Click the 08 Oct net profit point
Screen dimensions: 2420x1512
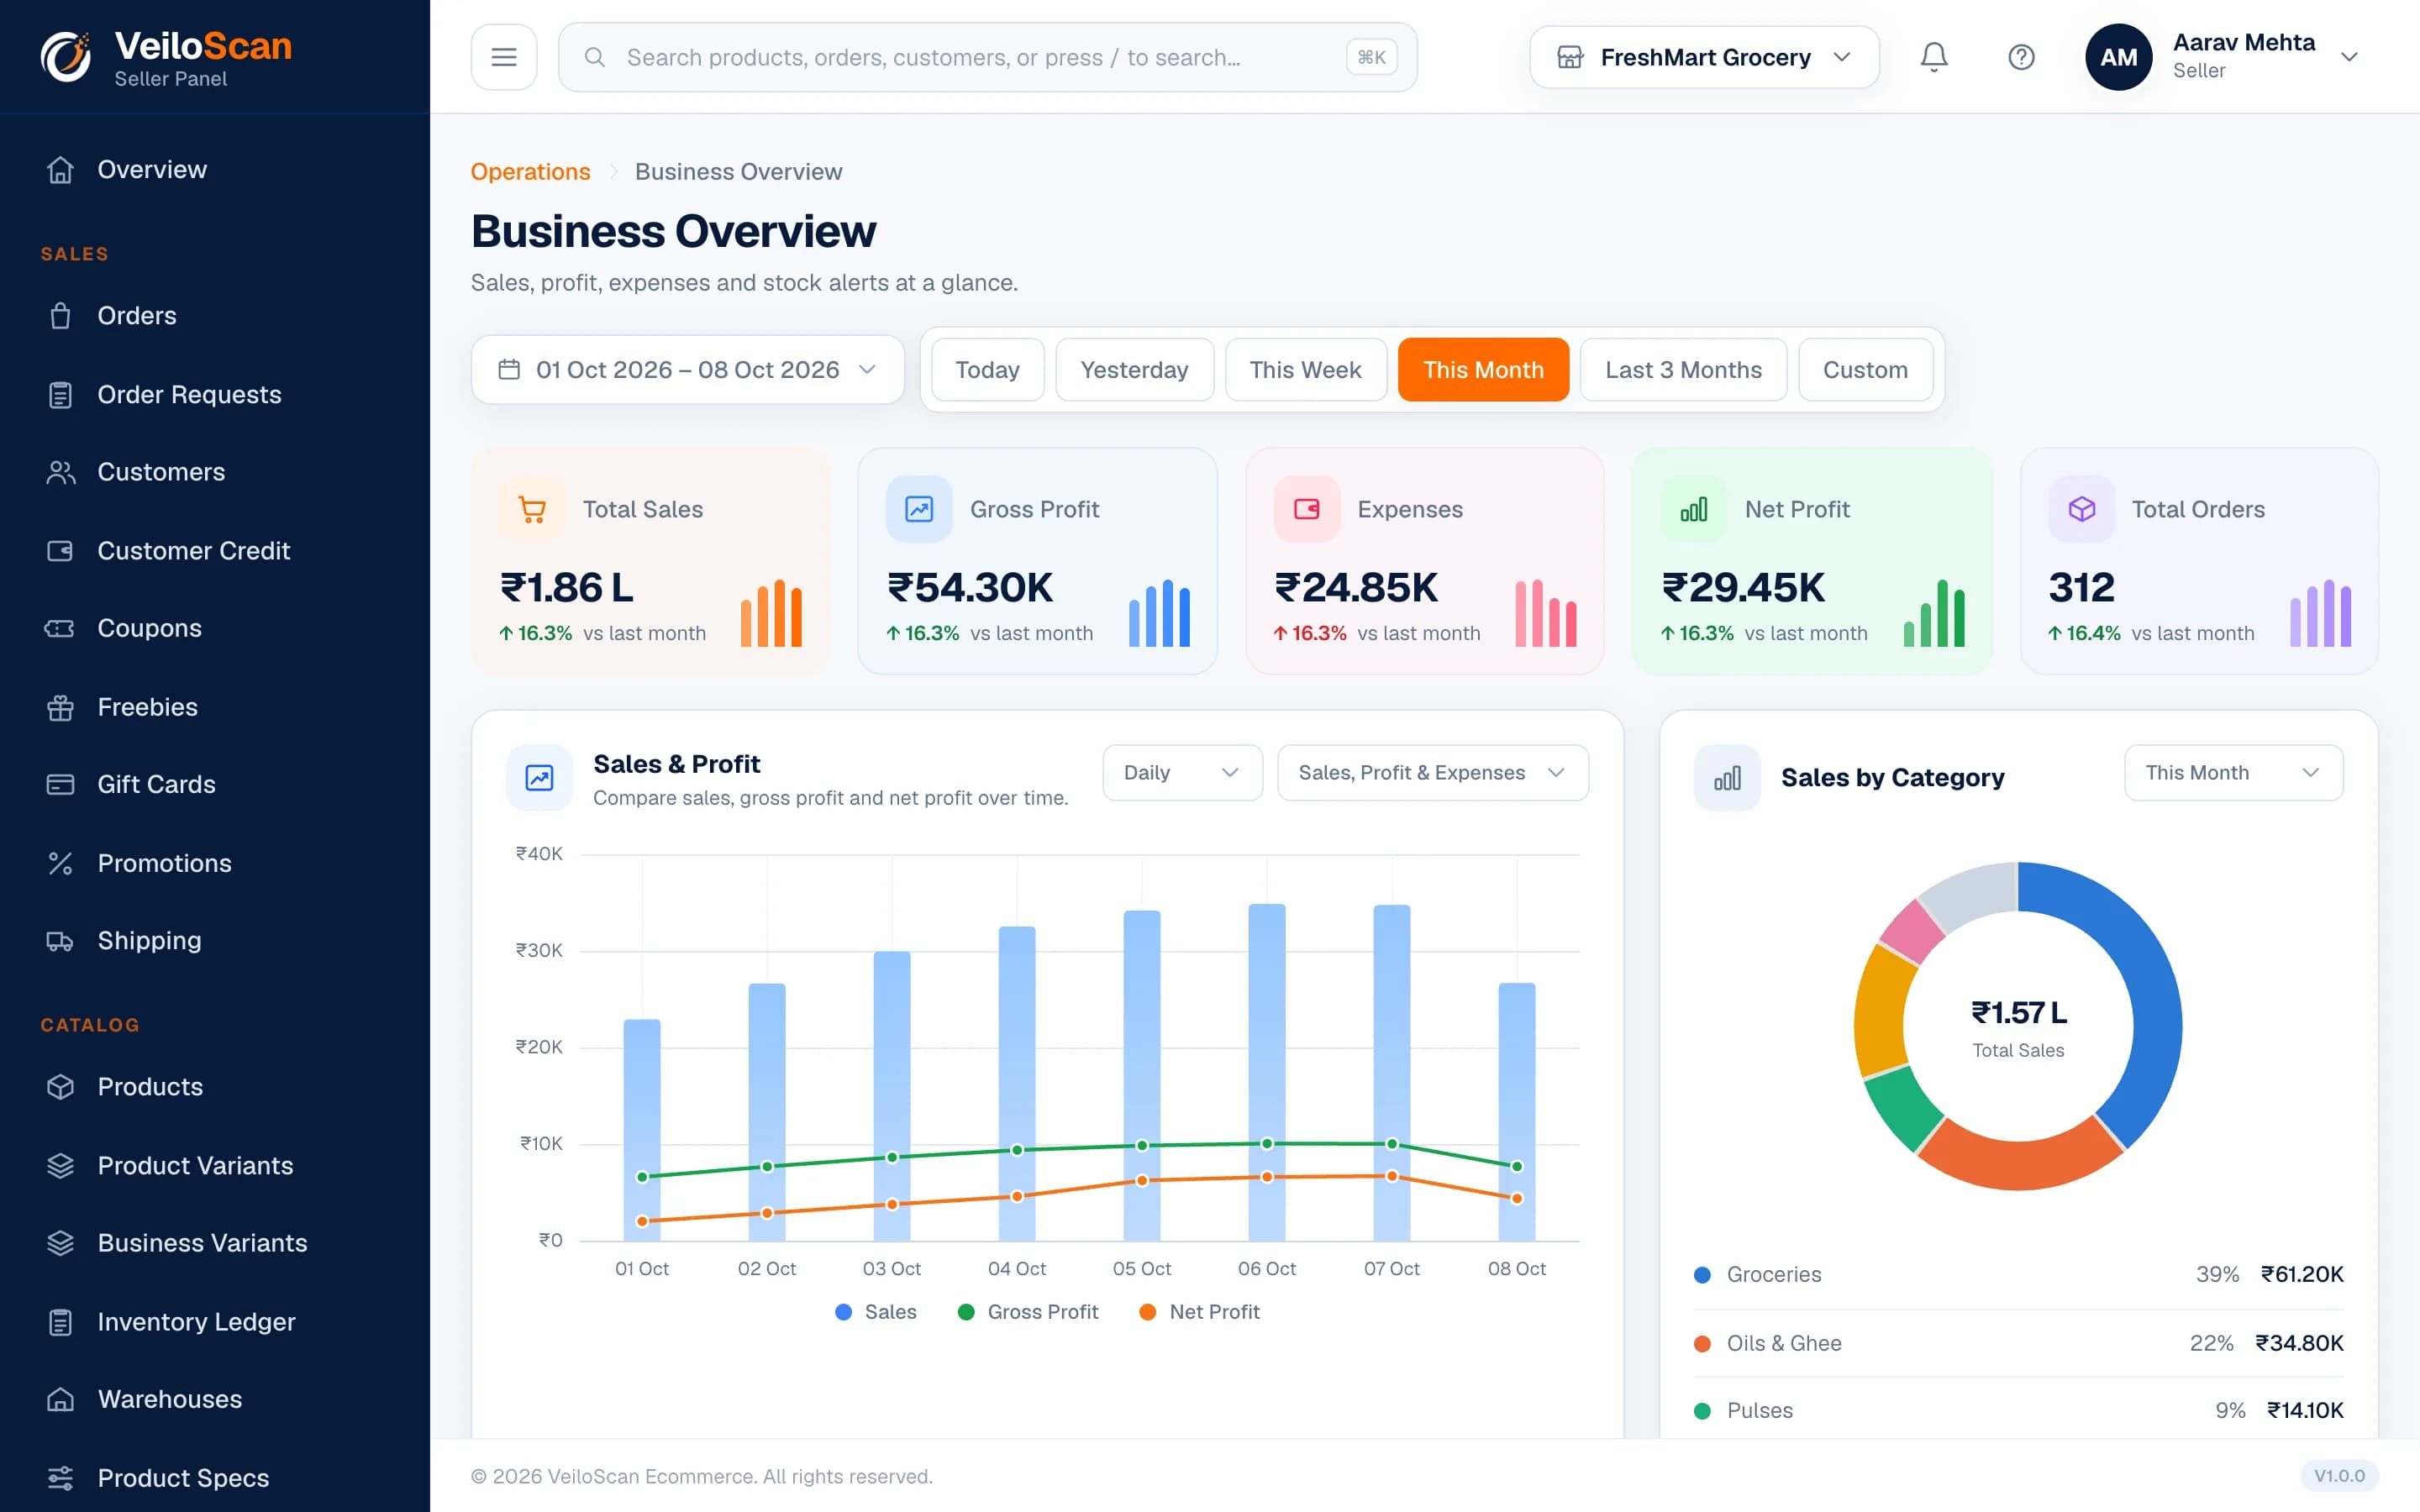1517,1198
